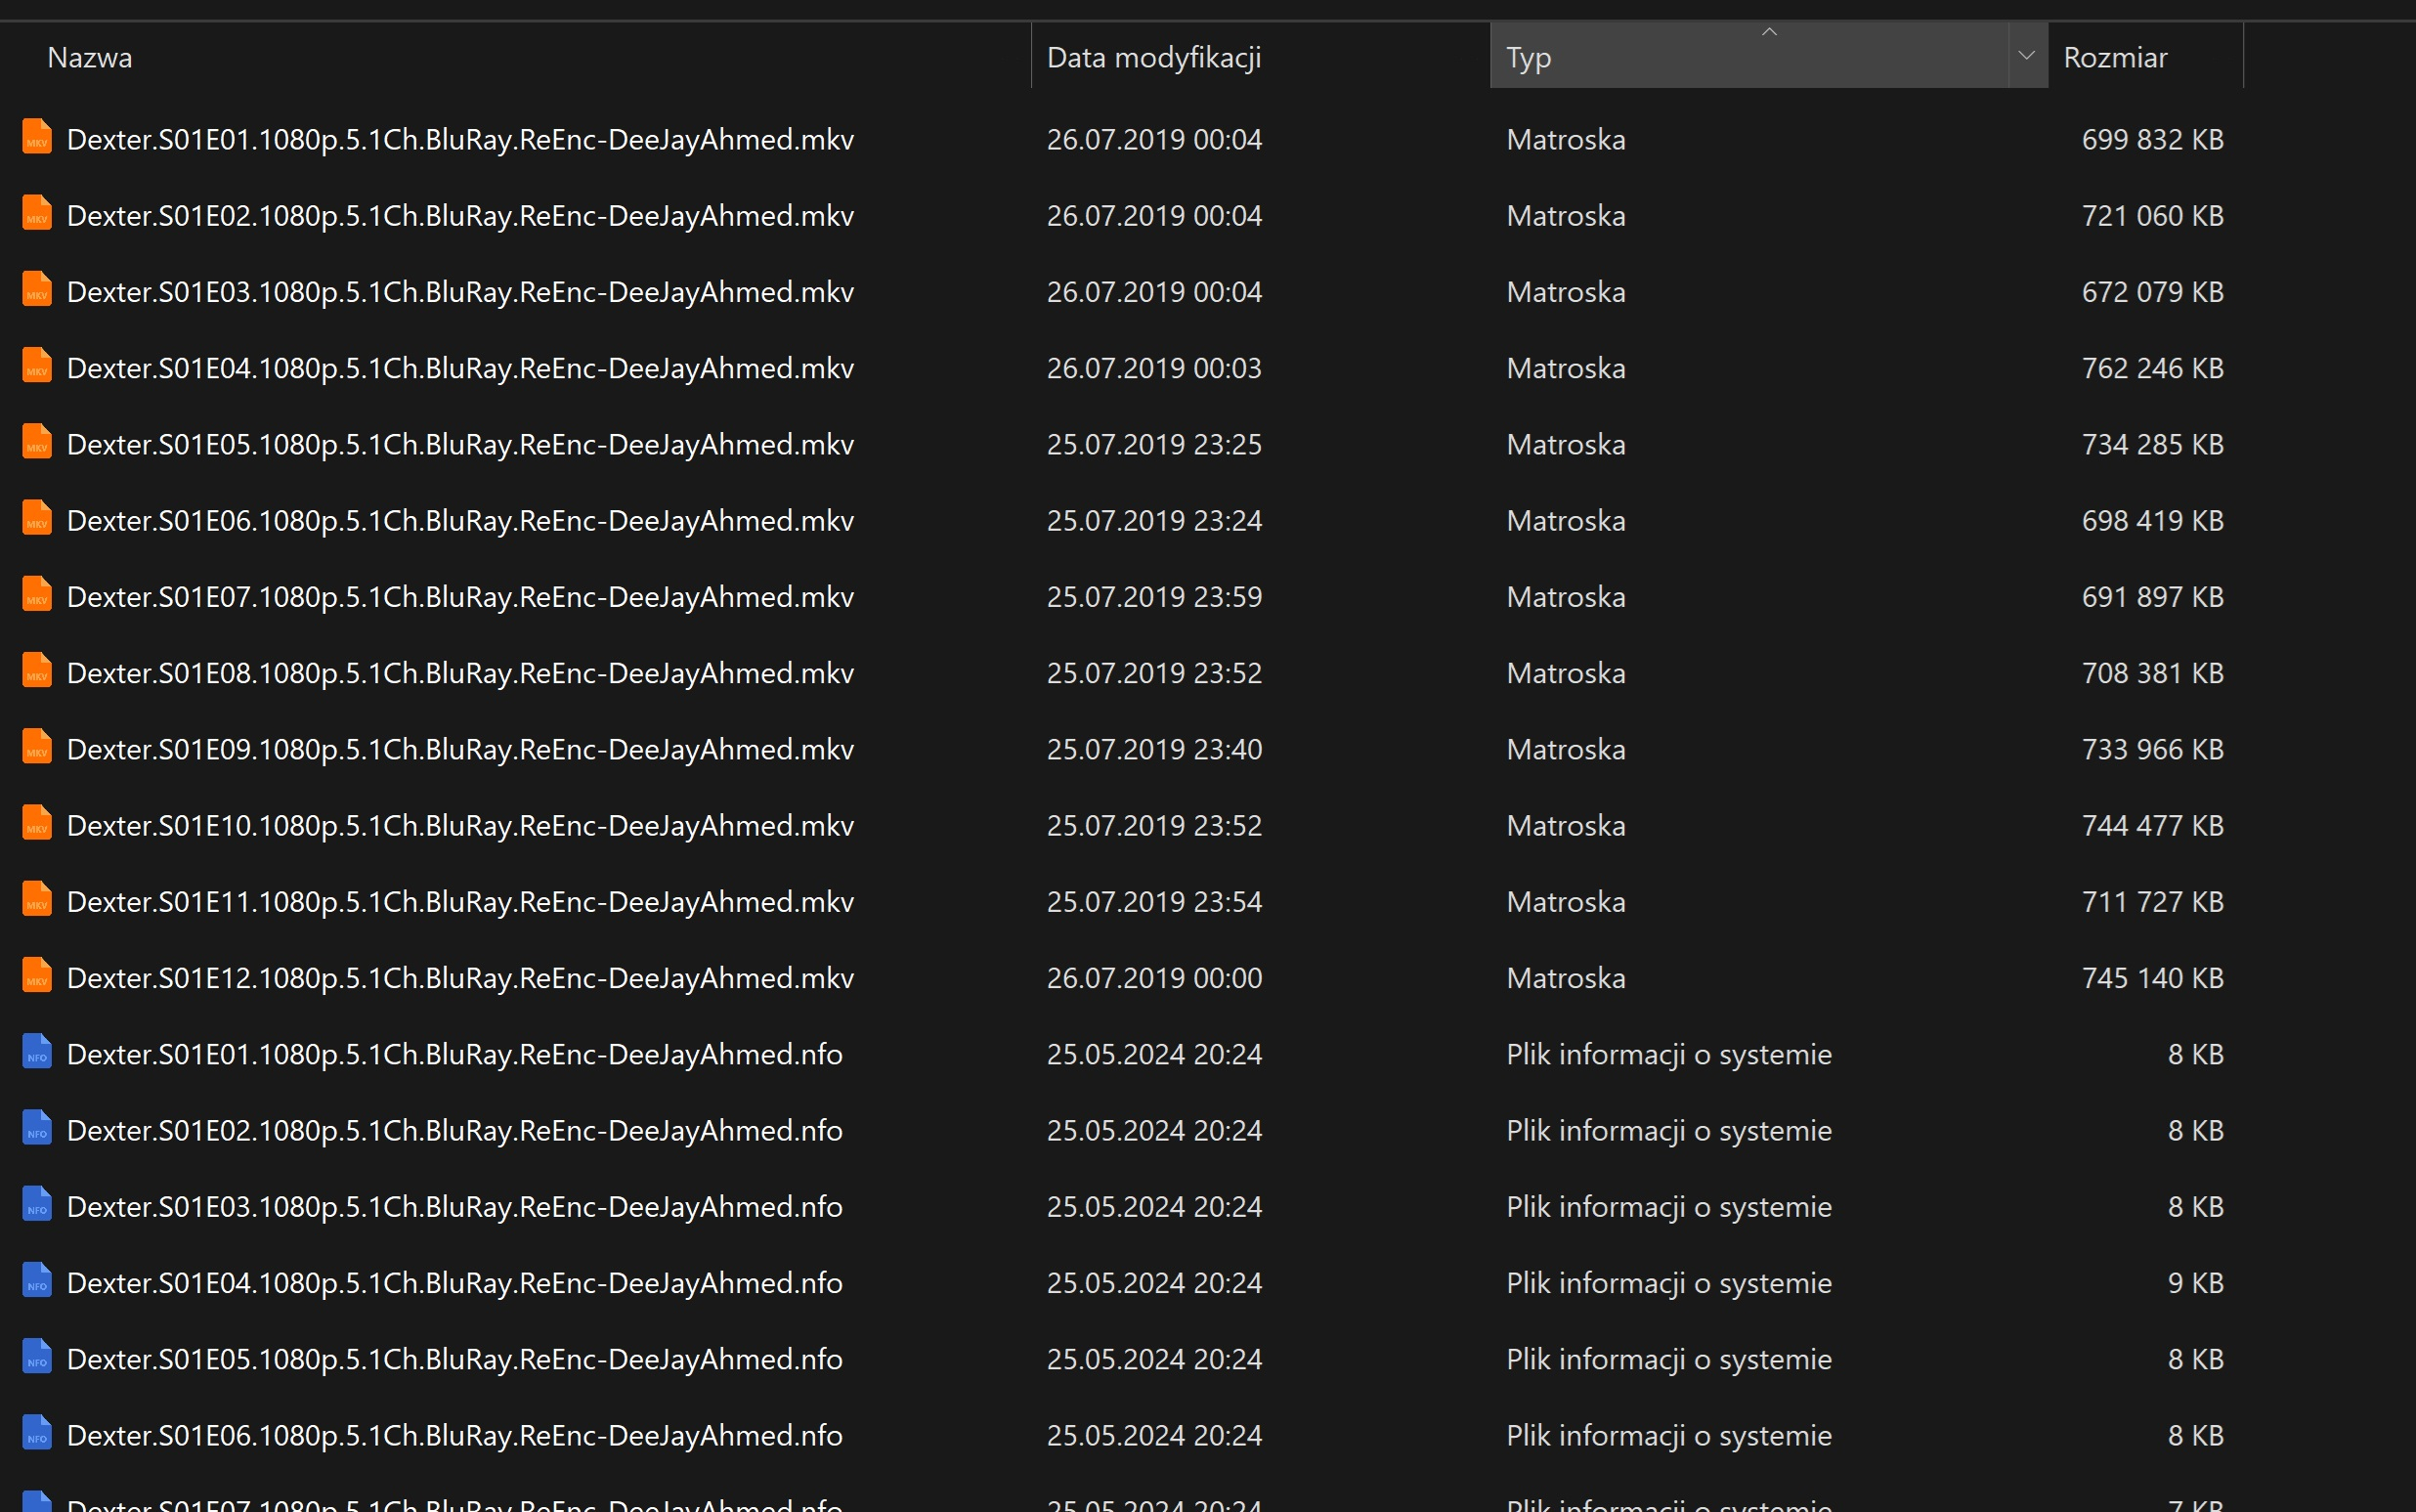The image size is (2416, 1512).
Task: Sort by Data modyfikacji column header
Action: (x=1153, y=58)
